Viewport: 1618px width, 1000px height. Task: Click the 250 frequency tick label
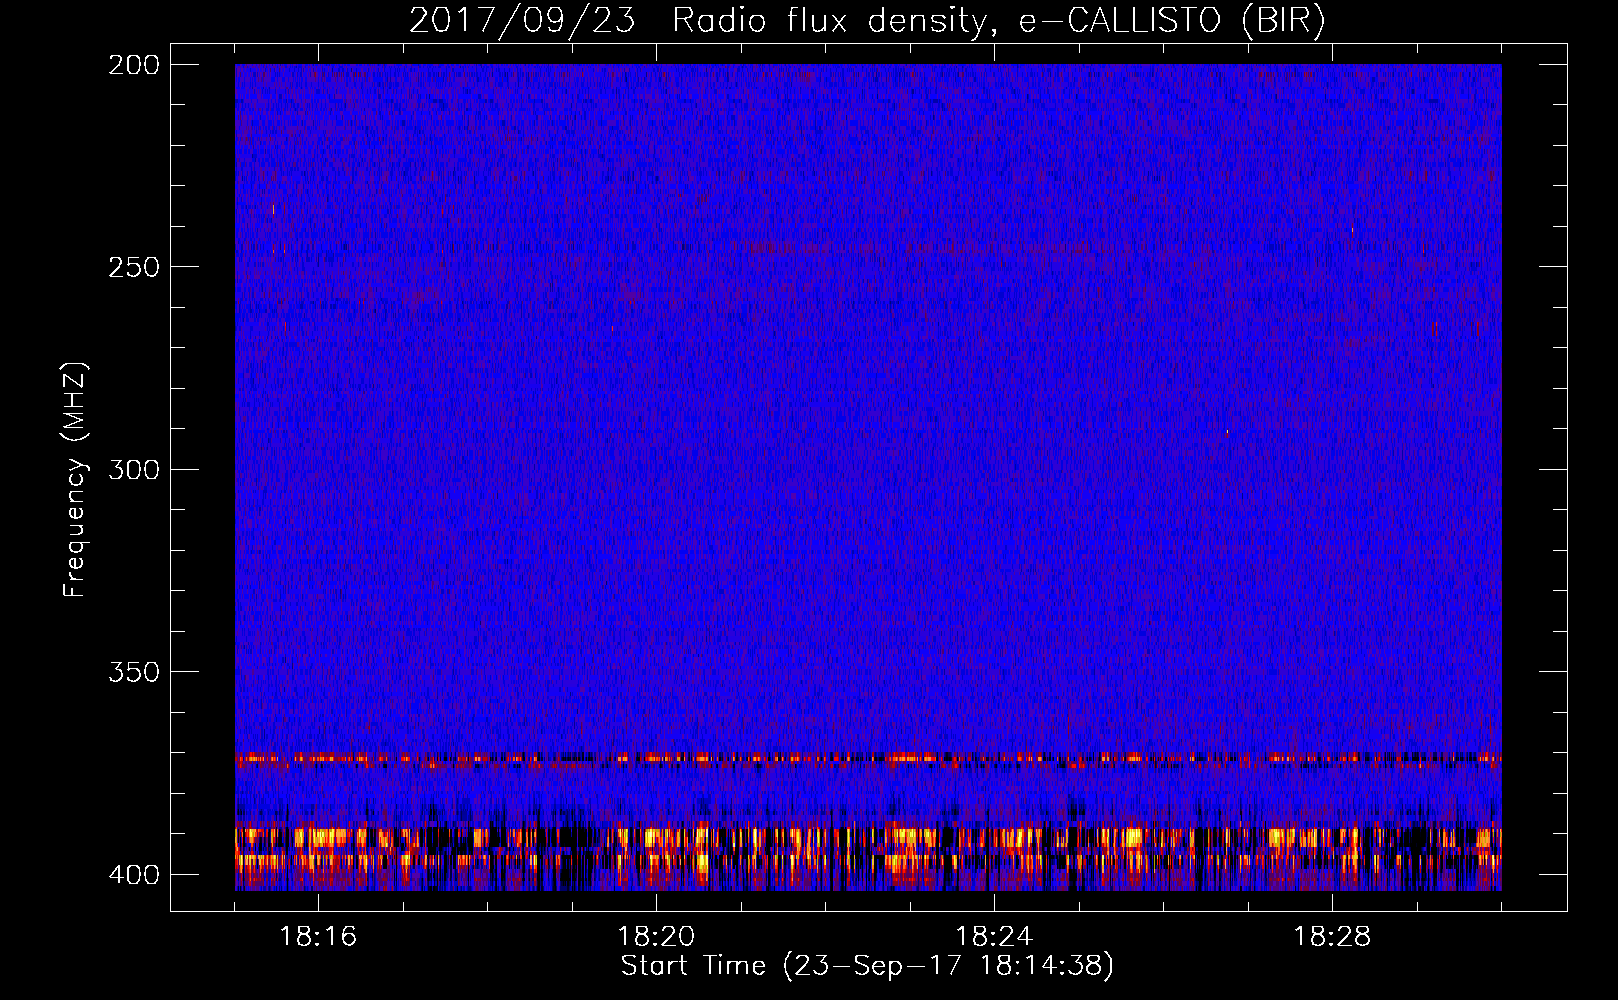pyautogui.click(x=133, y=267)
